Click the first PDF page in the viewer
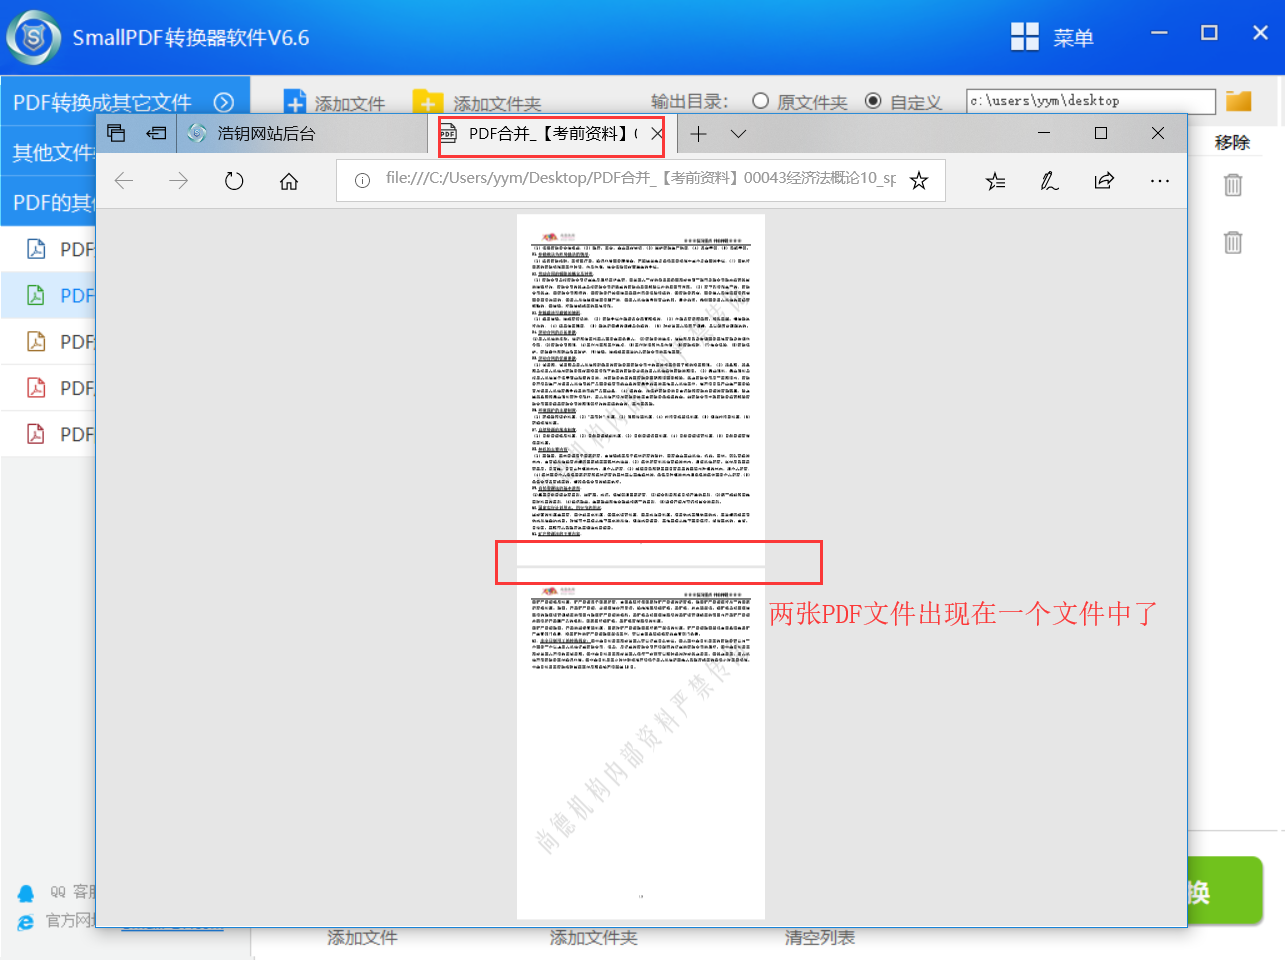Screen dimensions: 1285x960 pyautogui.click(x=641, y=390)
